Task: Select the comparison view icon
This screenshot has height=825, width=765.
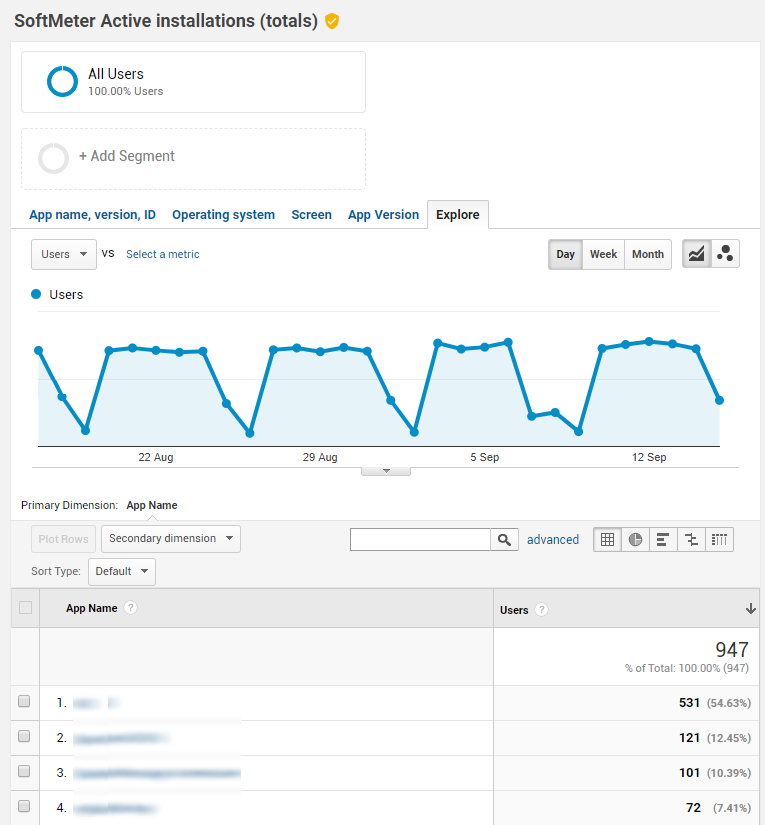Action: [691, 540]
